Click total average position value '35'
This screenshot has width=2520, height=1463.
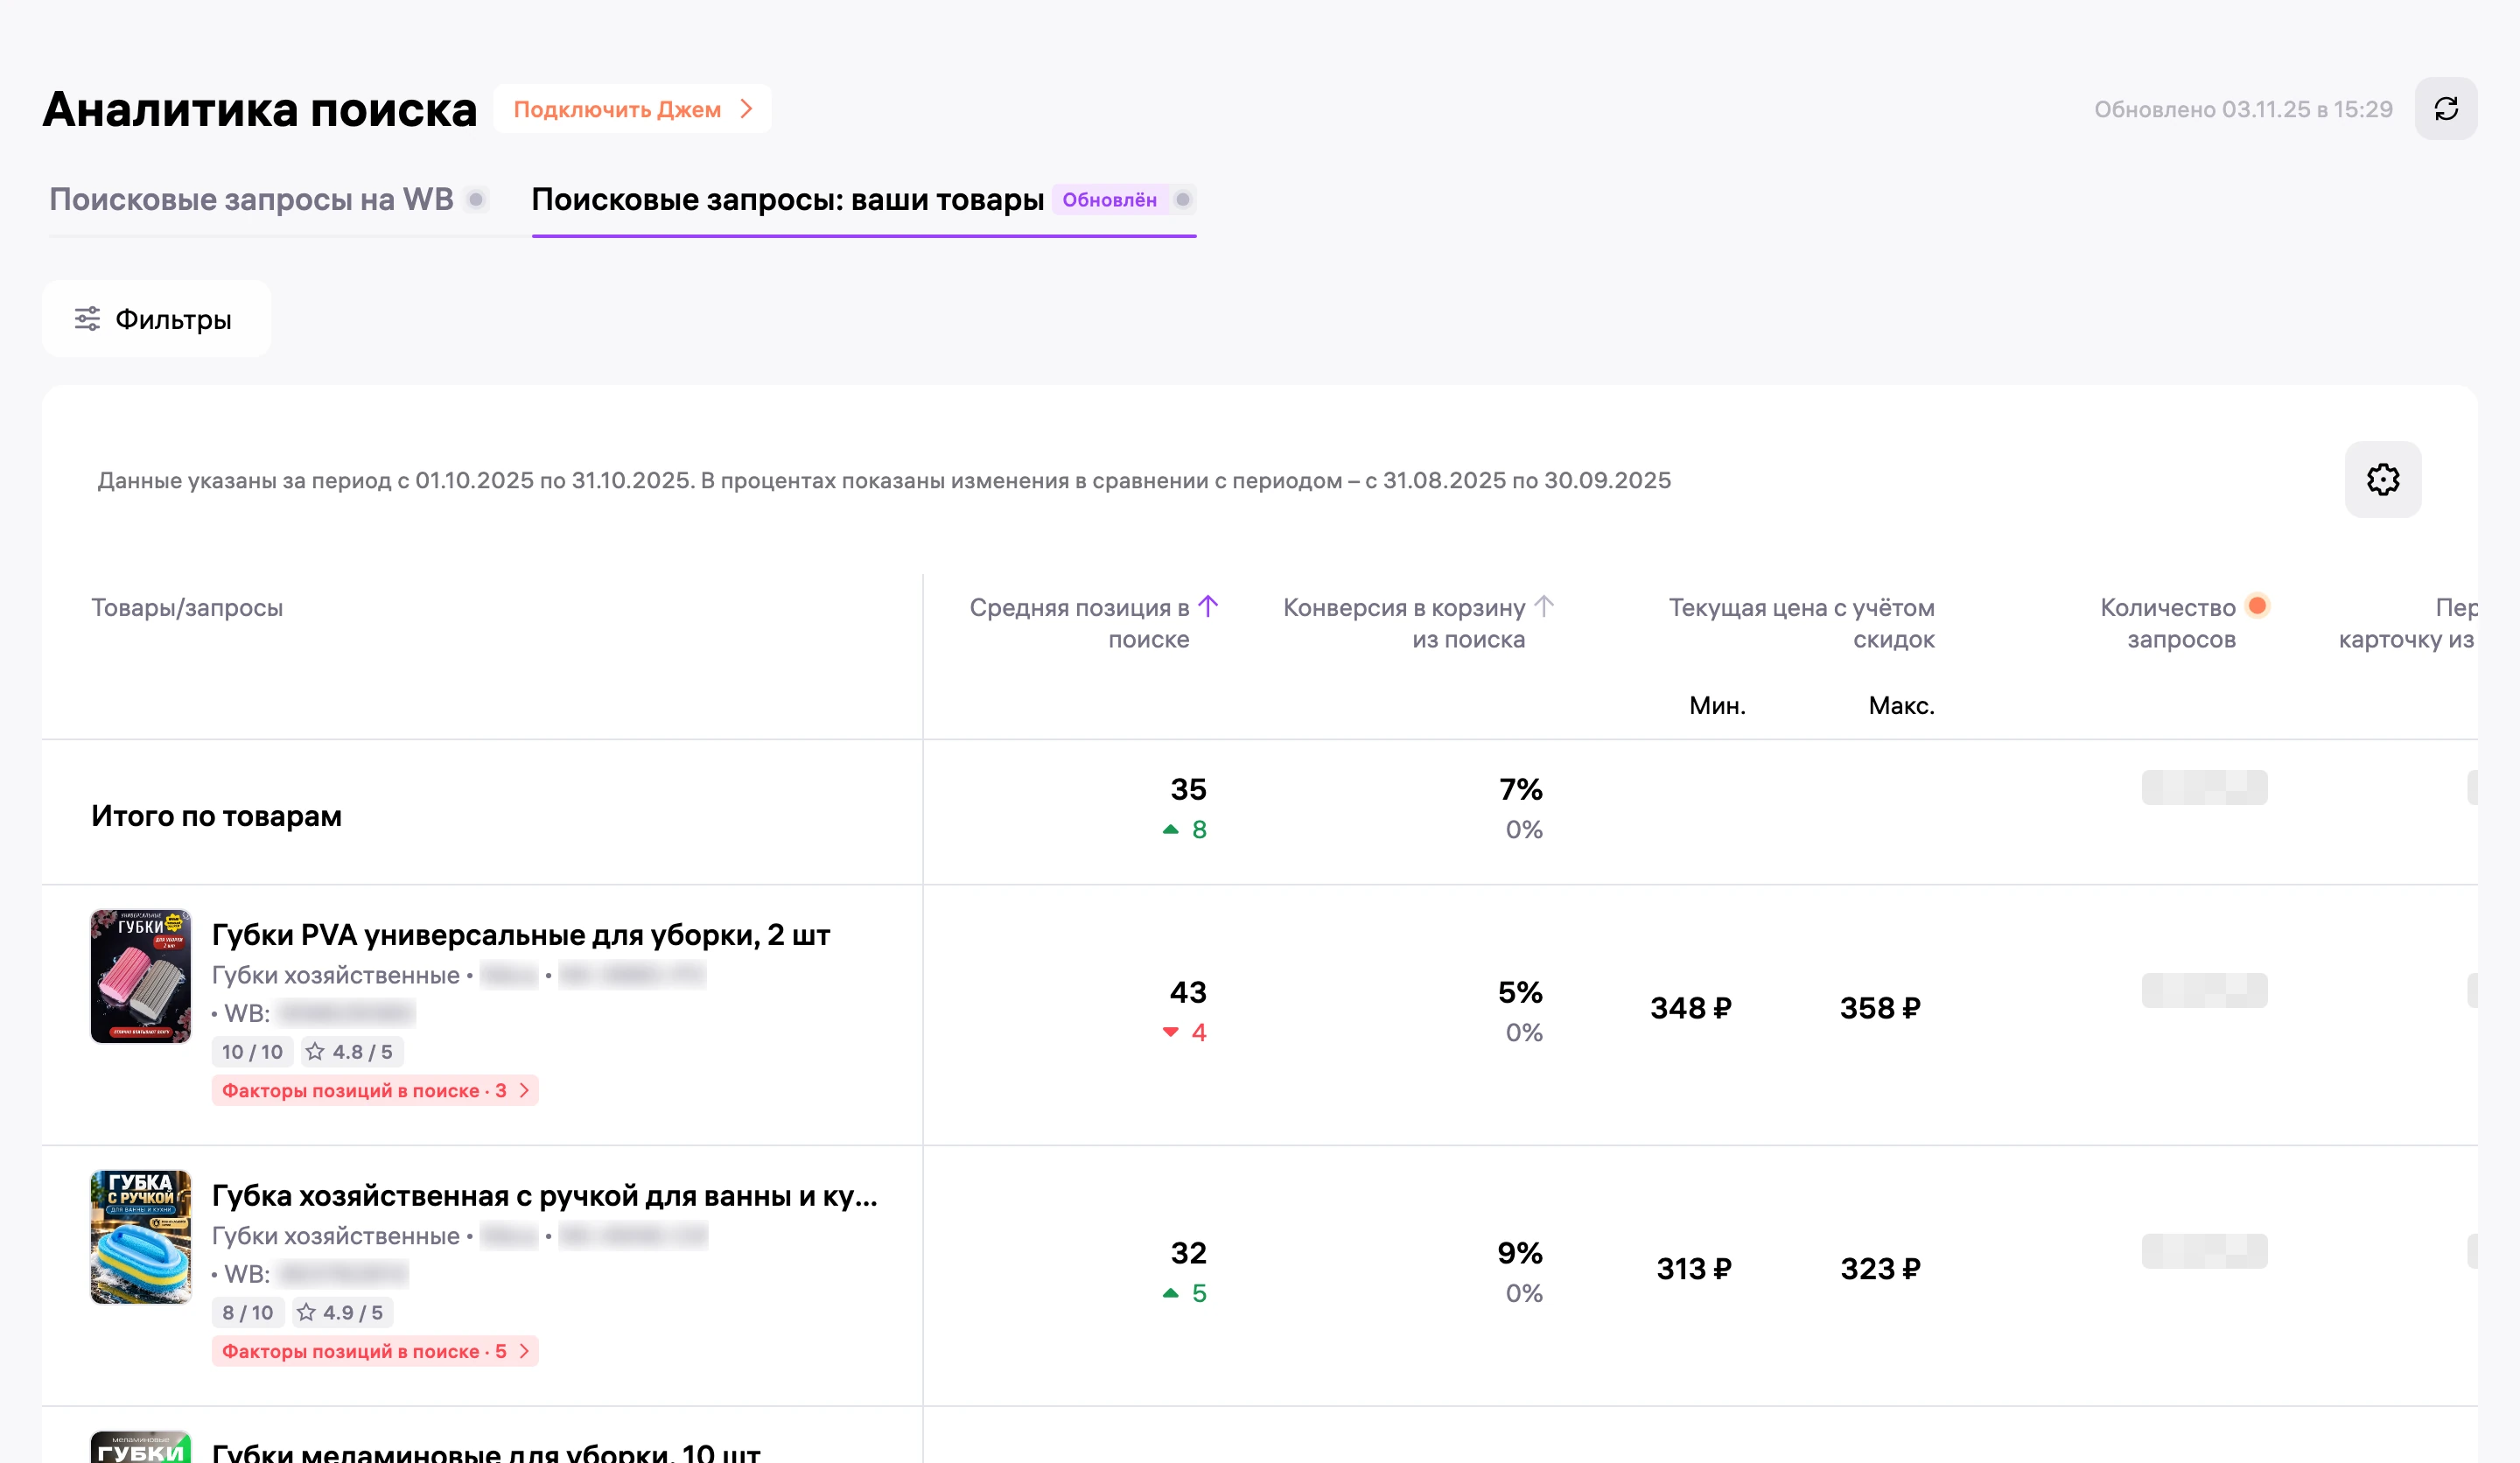1188,790
